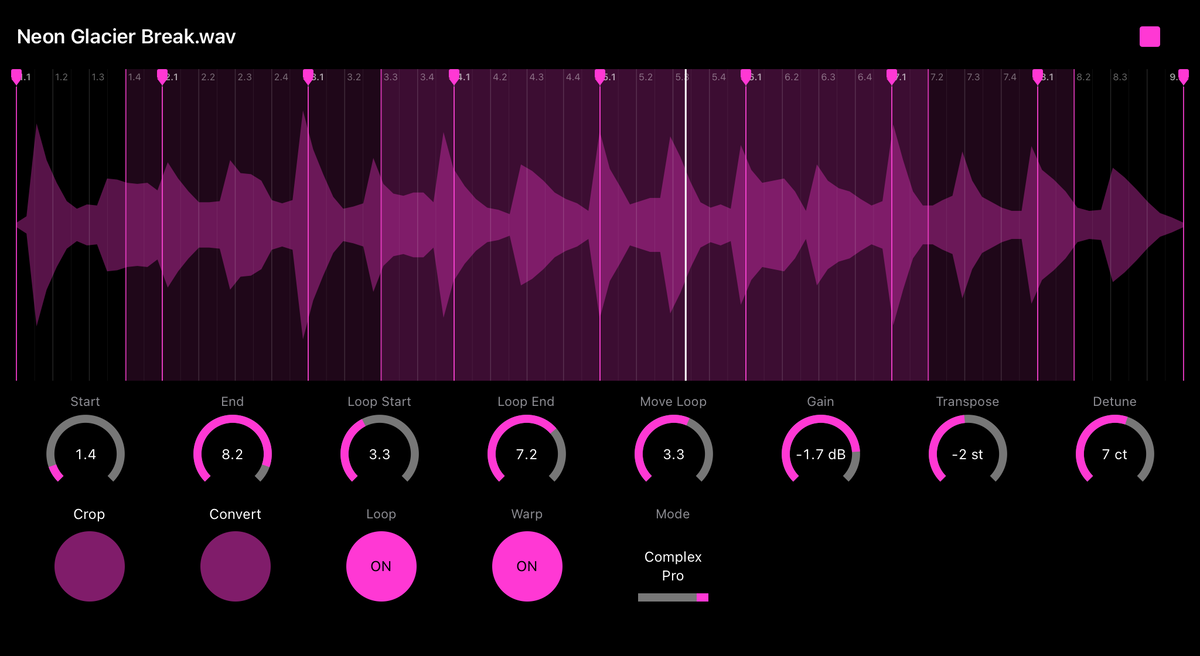Click ruler label 5.2

(x=646, y=77)
